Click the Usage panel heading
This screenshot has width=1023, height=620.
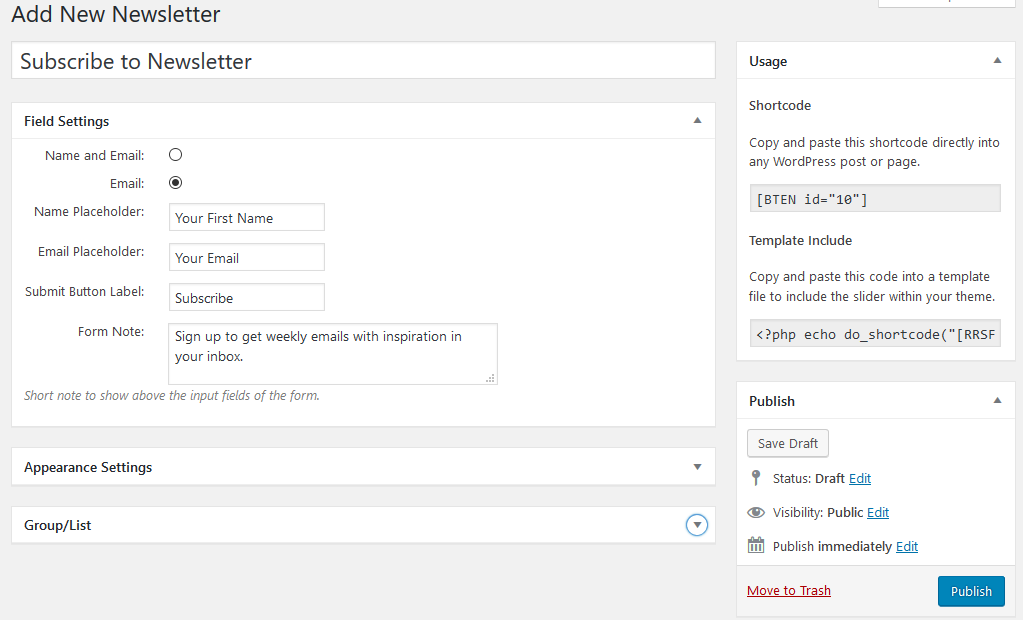(x=768, y=61)
